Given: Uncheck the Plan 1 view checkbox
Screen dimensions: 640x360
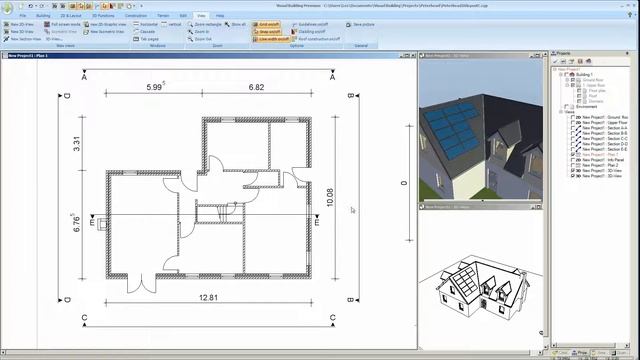Looking at the screenshot, I should click(573, 155).
